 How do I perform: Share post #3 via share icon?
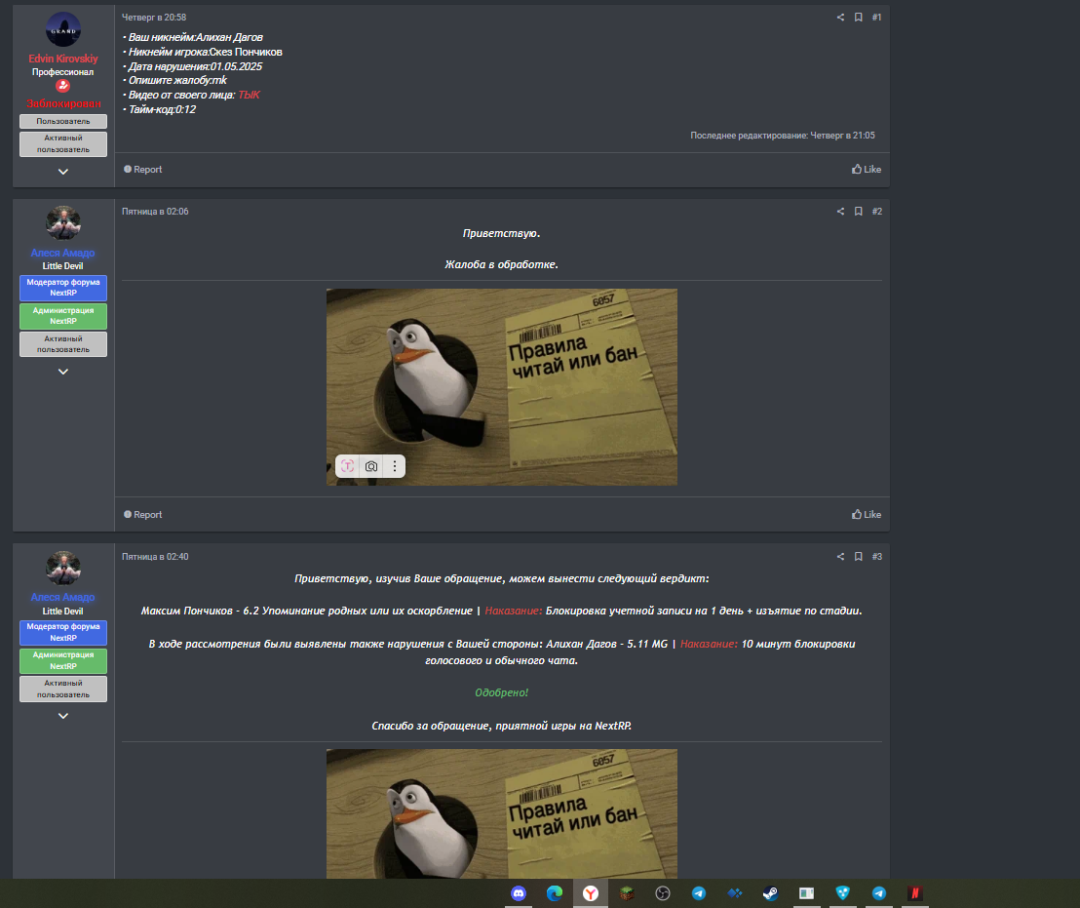(840, 557)
